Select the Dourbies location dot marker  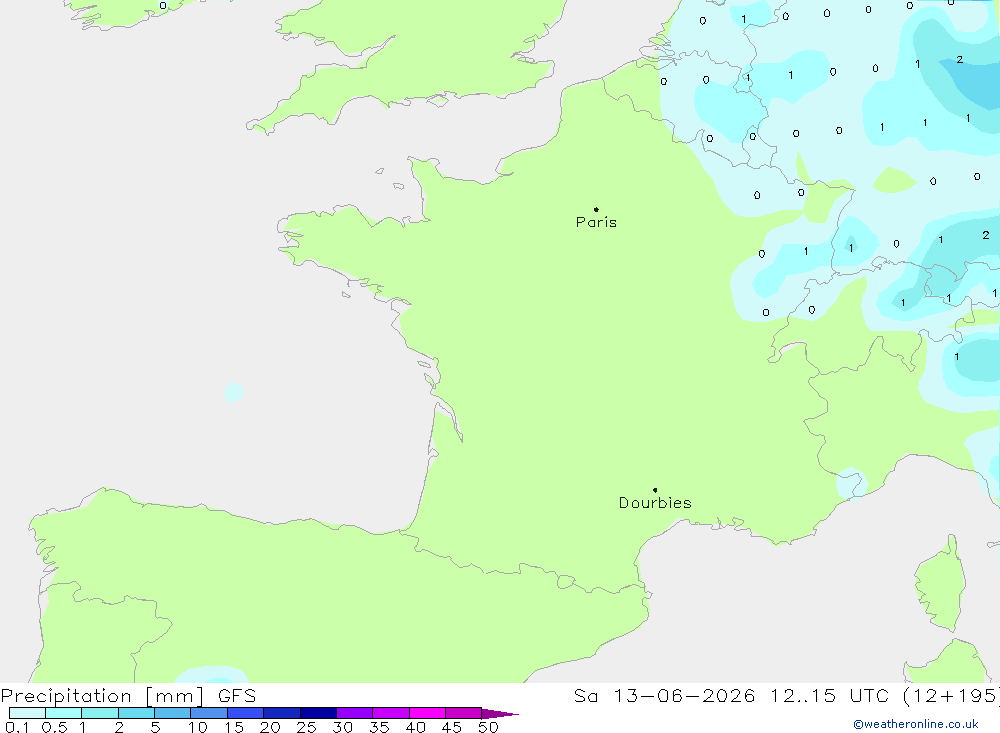[655, 490]
